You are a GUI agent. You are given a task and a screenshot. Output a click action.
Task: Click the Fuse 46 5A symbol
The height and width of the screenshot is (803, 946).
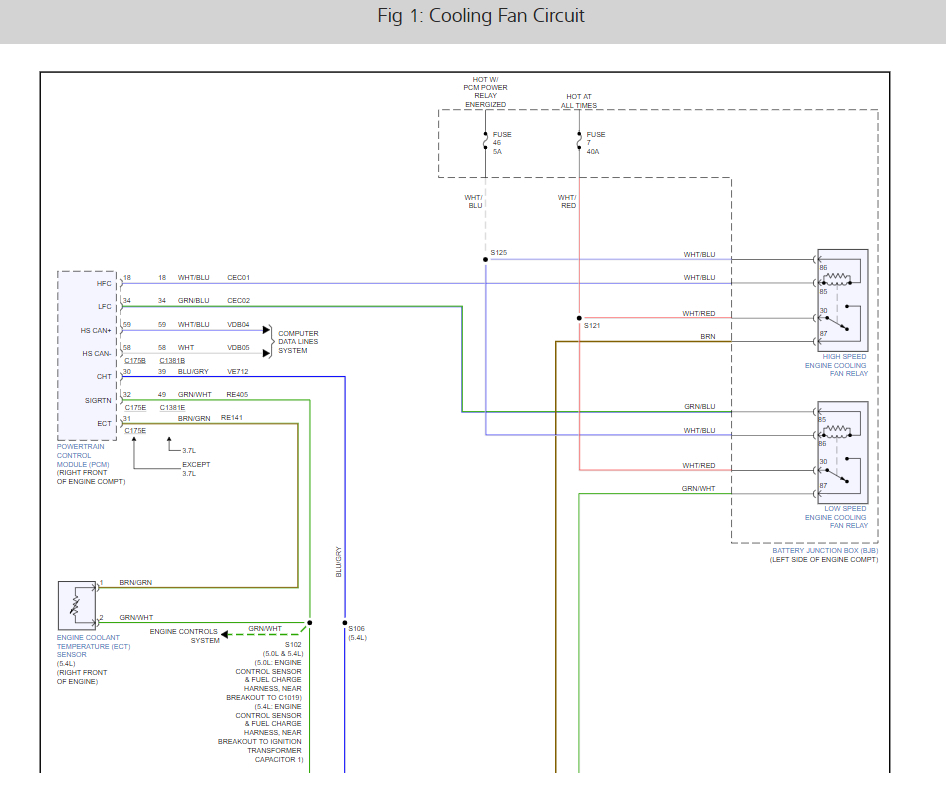(485, 143)
